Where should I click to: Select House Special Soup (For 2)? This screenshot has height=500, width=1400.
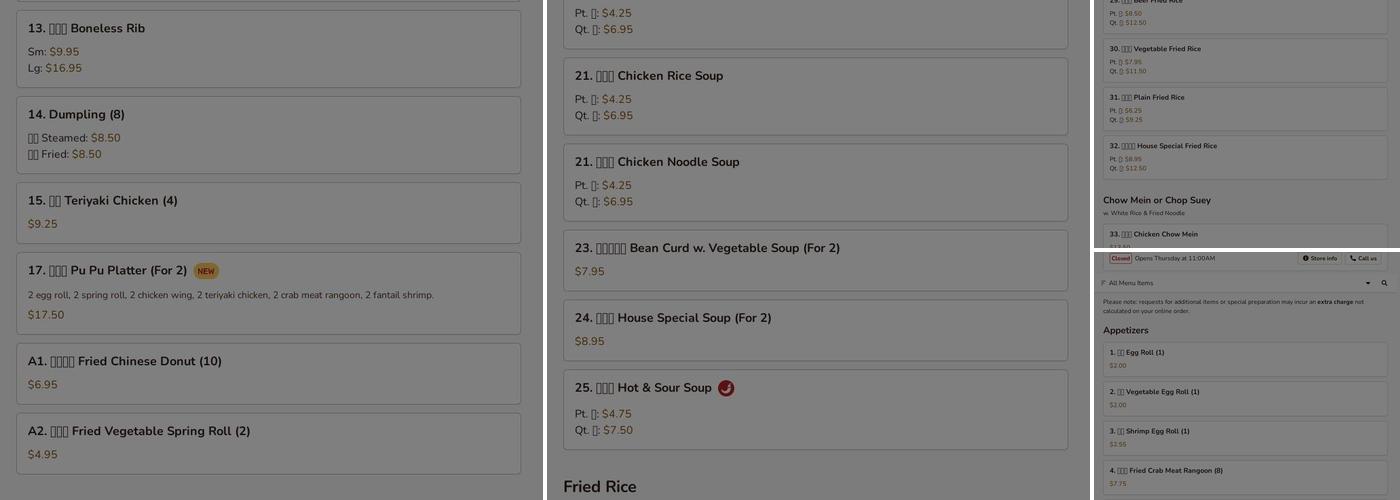(x=815, y=329)
